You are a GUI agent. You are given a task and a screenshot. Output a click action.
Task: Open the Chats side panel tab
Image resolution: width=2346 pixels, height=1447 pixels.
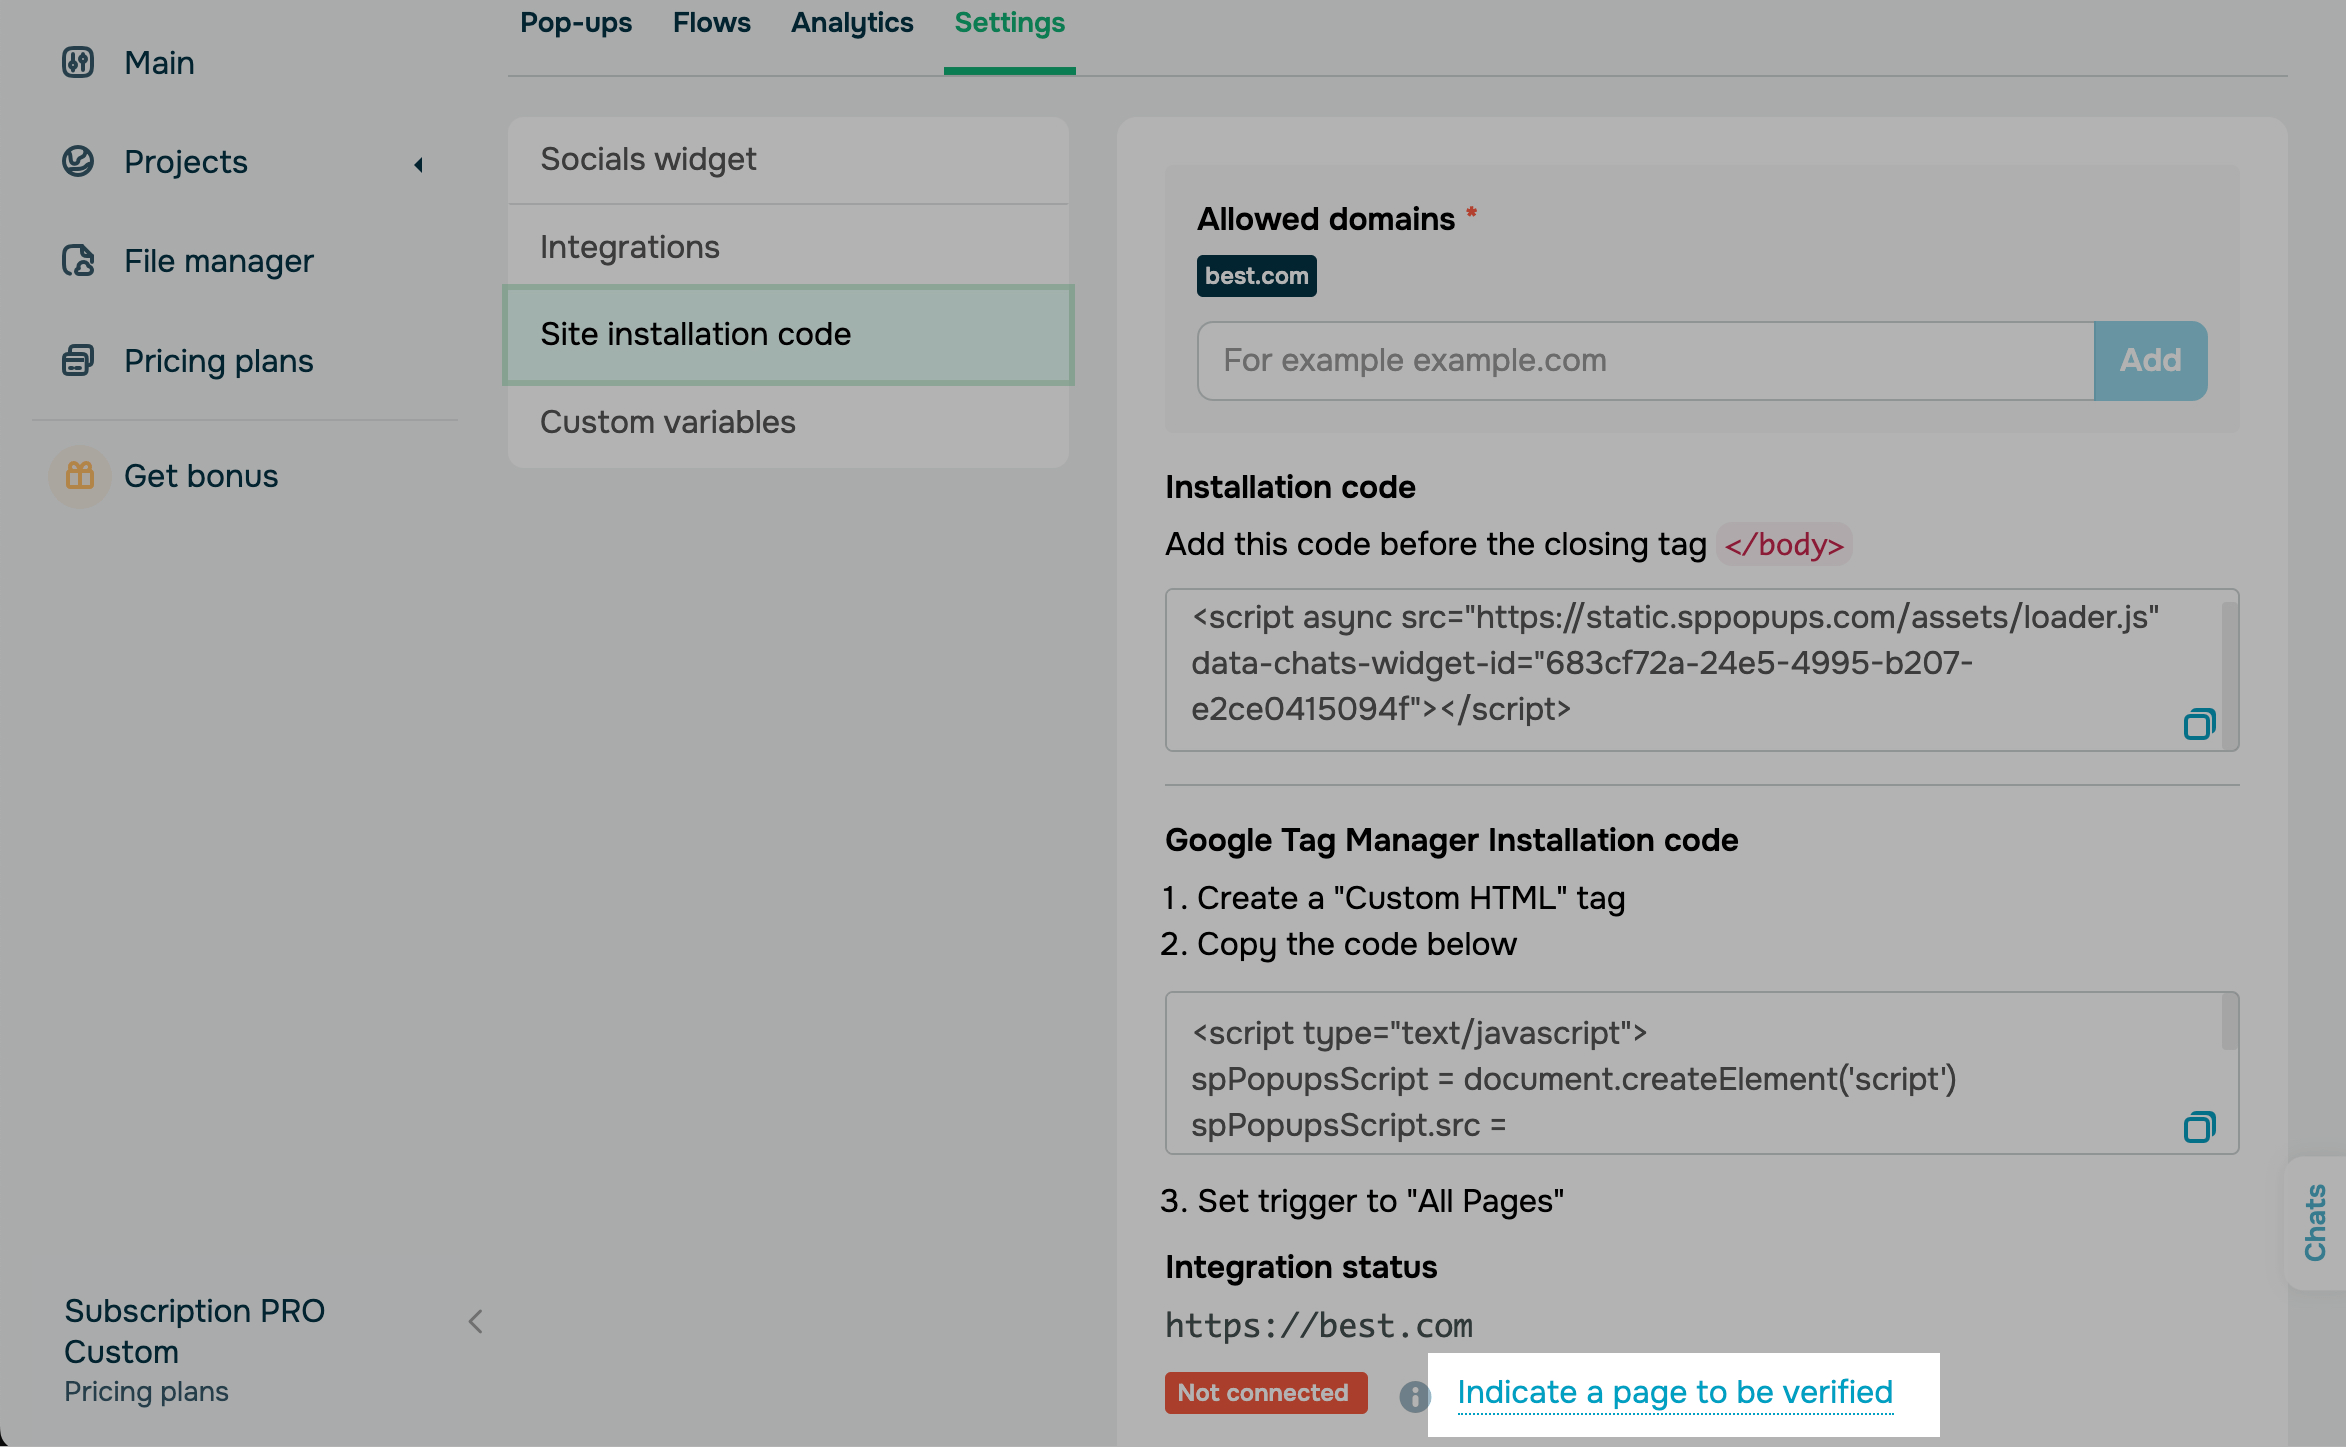tap(2315, 1222)
